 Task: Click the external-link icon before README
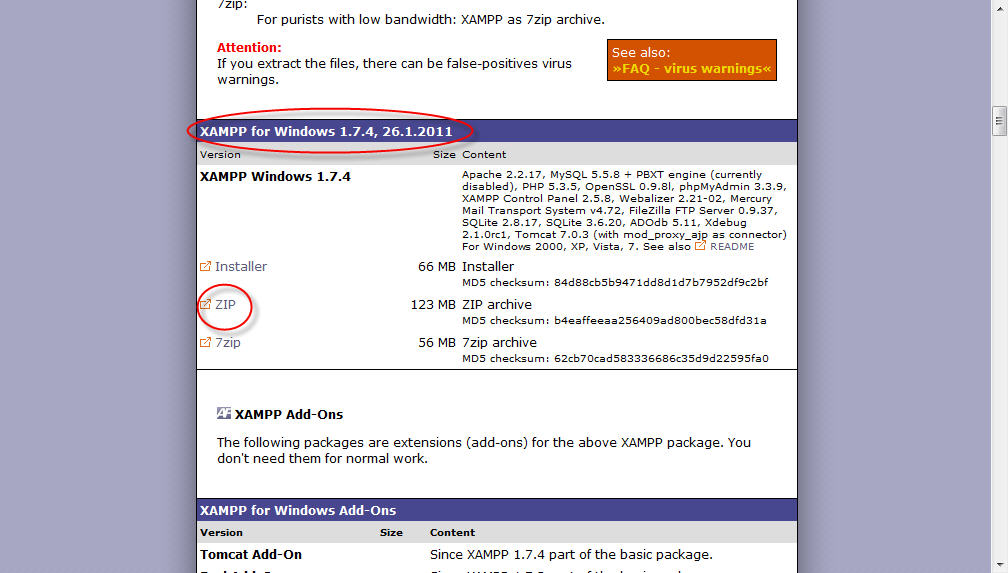tap(701, 246)
